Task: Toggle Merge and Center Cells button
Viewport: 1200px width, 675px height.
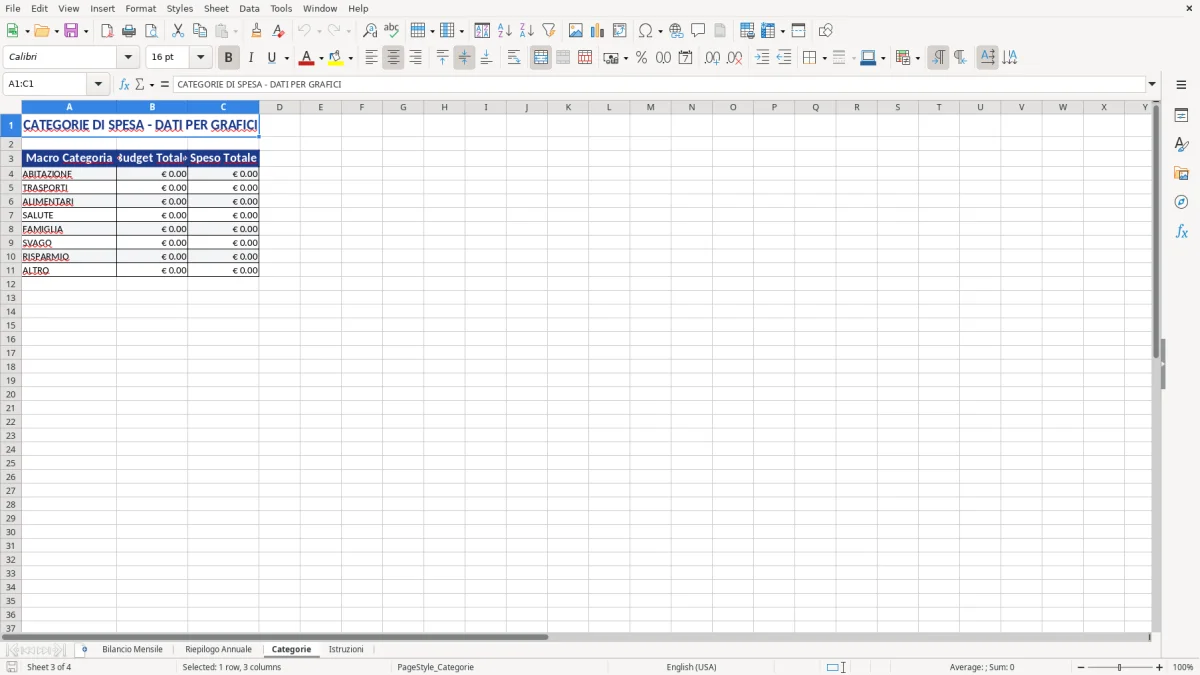Action: (x=541, y=58)
